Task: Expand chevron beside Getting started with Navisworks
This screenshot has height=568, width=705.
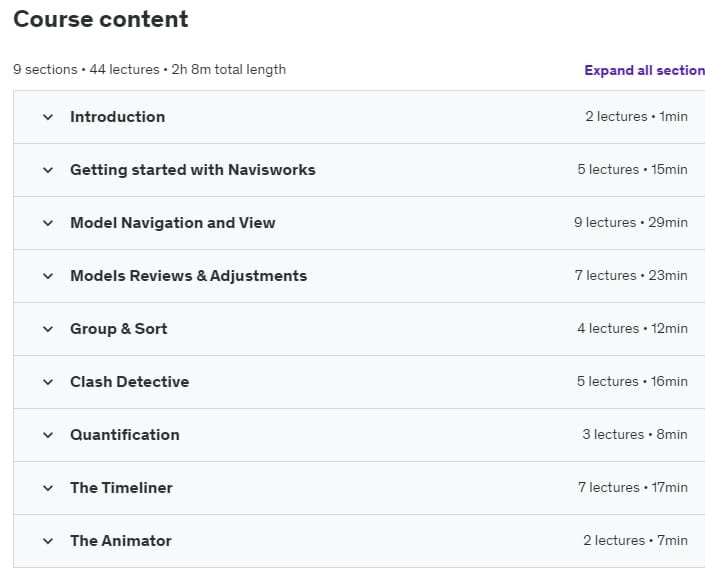Action: pos(48,170)
